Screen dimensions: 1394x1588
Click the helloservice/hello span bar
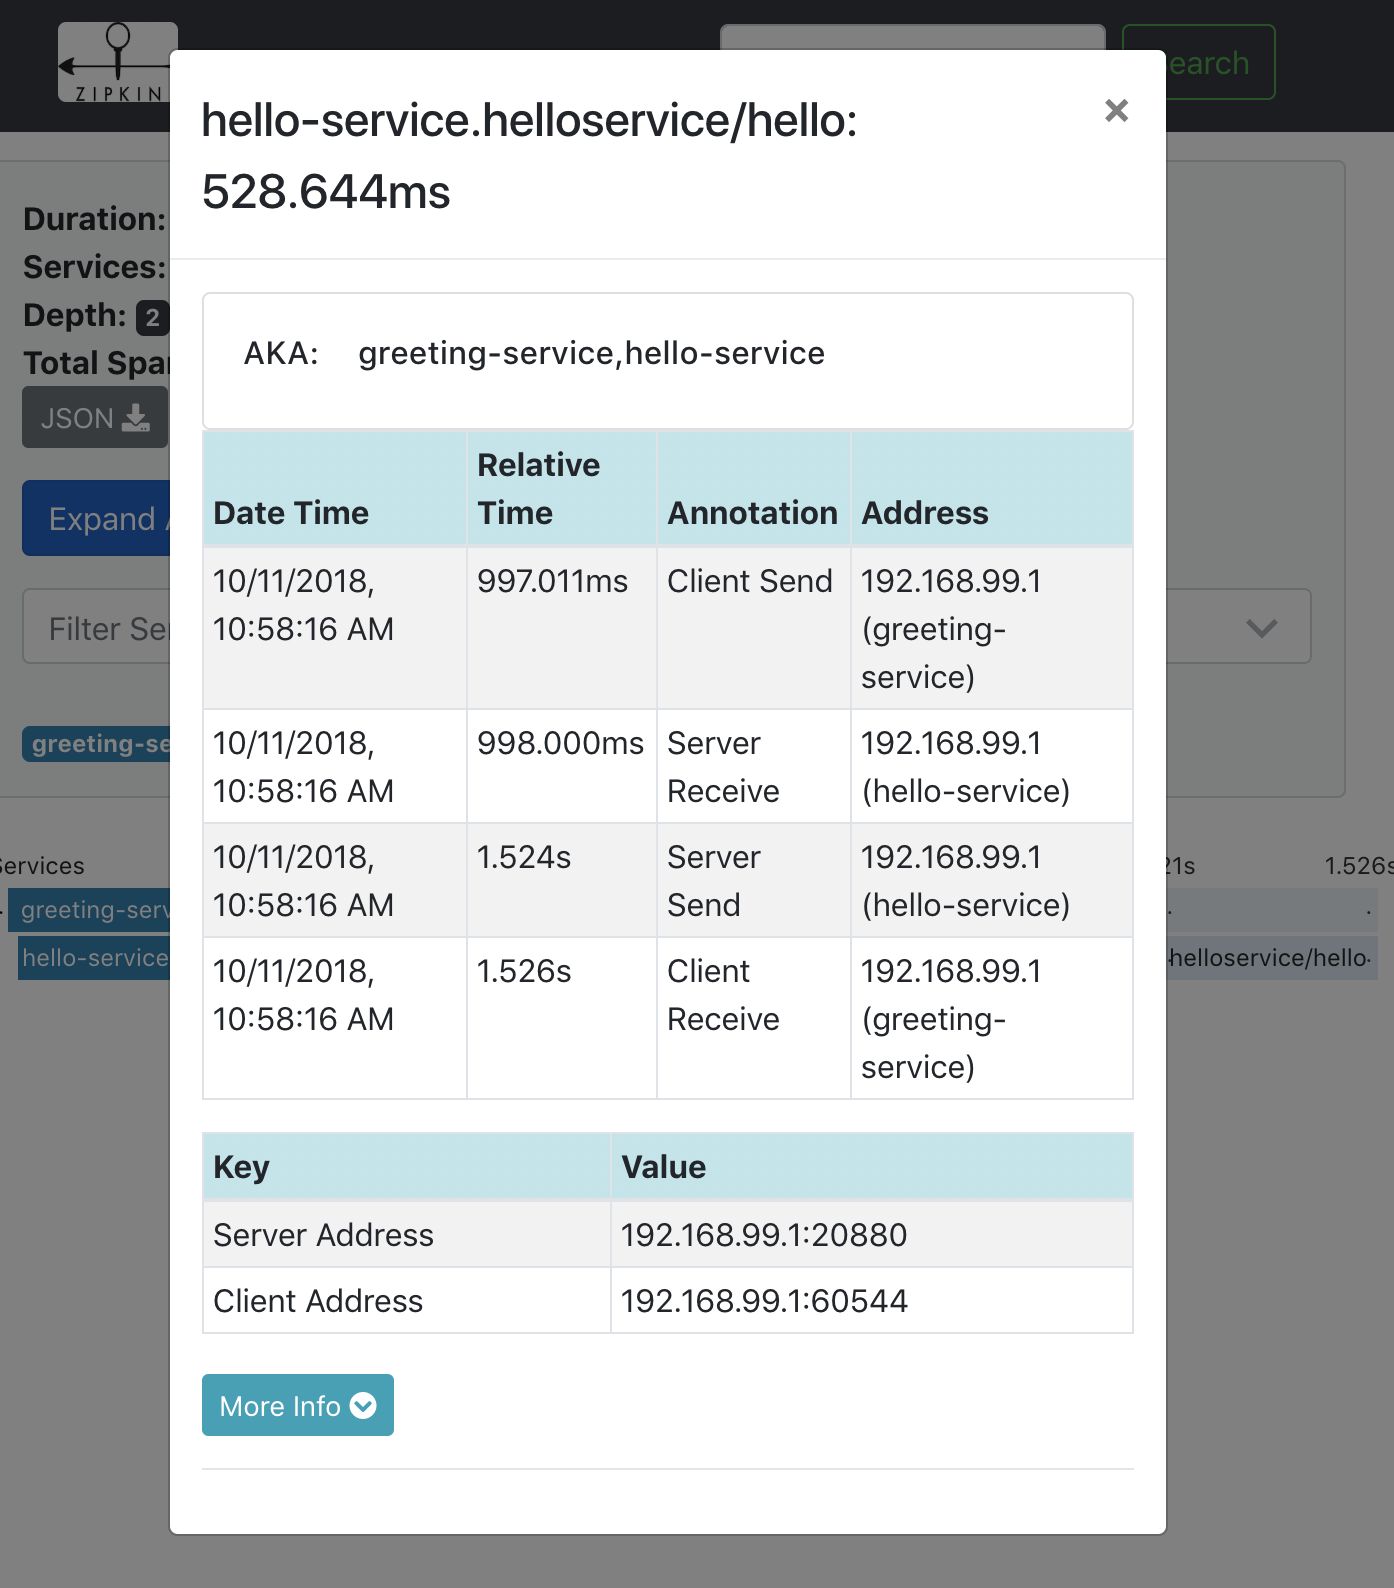[1271, 958]
